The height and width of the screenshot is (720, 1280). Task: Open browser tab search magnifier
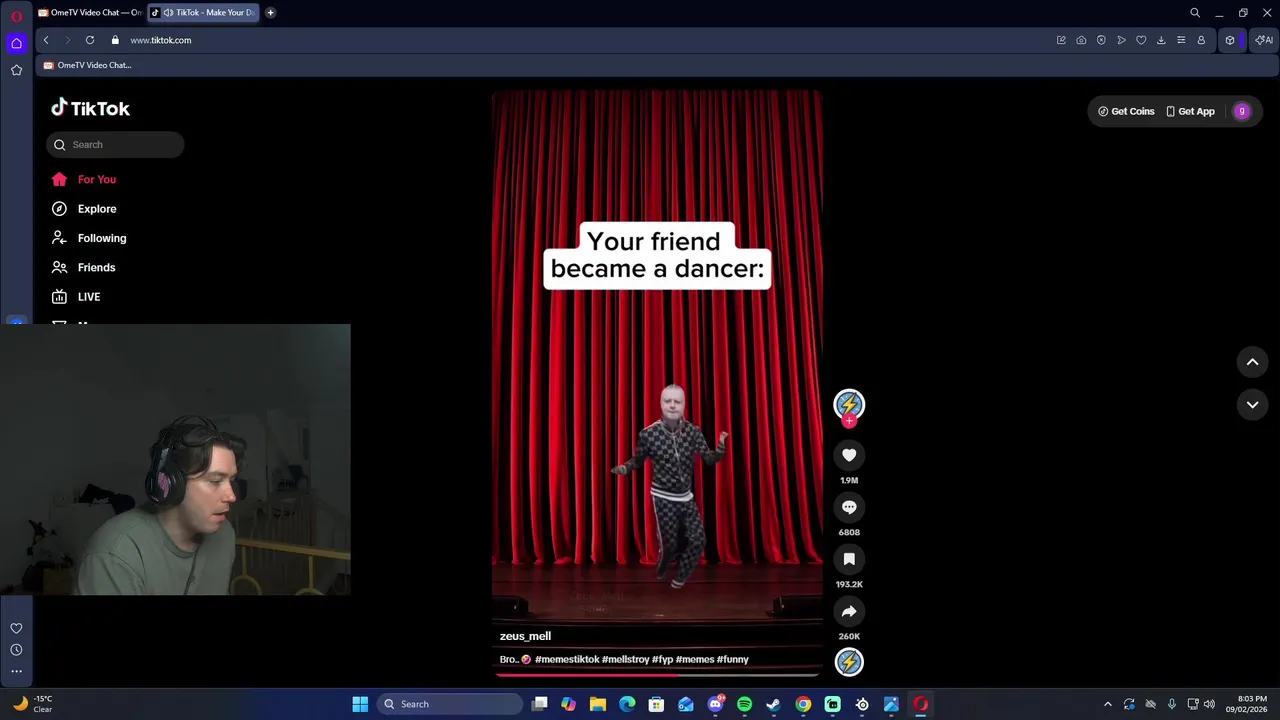[x=1195, y=13]
